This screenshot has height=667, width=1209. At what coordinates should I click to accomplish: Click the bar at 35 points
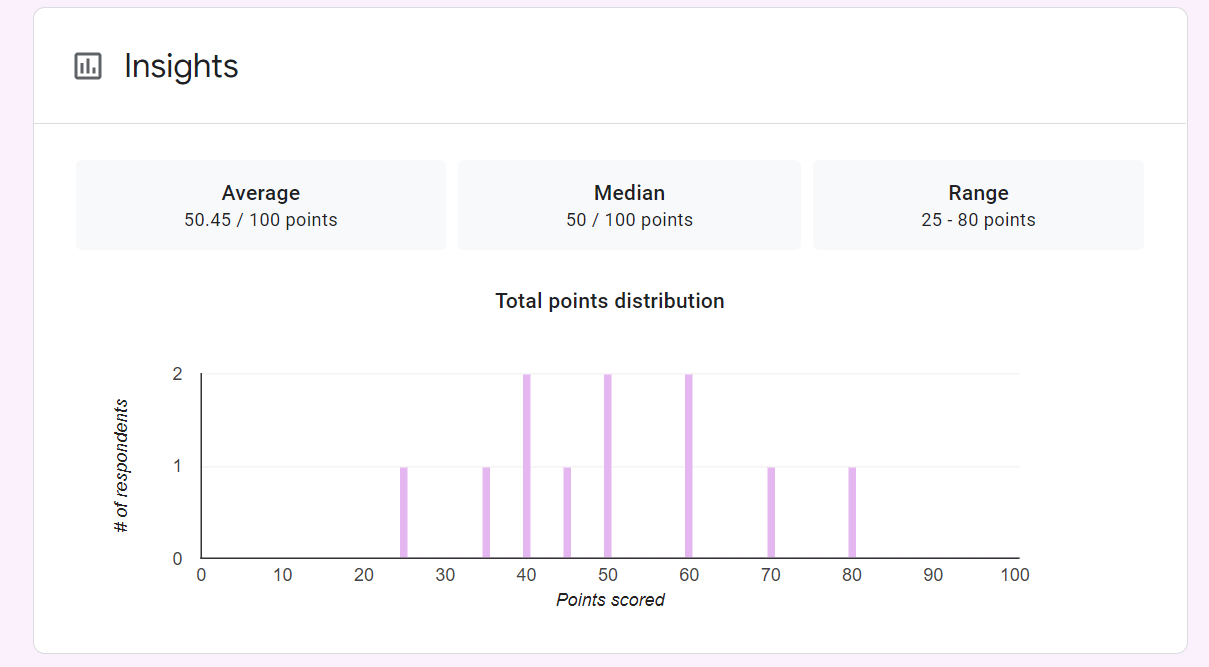pyautogui.click(x=486, y=512)
